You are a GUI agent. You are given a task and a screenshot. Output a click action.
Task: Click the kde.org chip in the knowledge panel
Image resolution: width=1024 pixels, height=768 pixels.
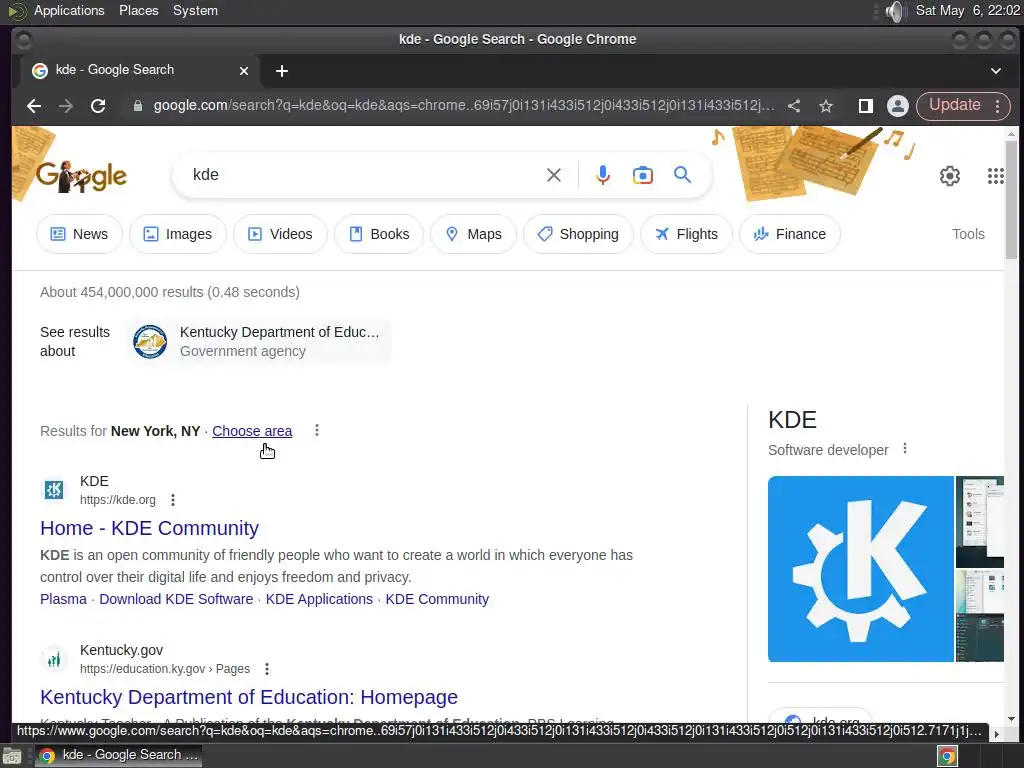[x=820, y=720]
